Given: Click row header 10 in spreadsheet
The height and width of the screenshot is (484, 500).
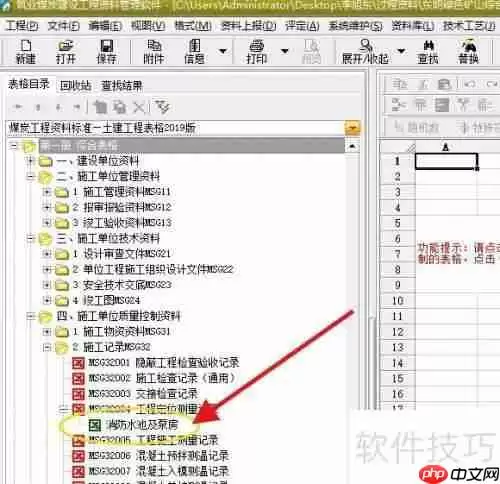Looking at the screenshot, I should point(398,301).
